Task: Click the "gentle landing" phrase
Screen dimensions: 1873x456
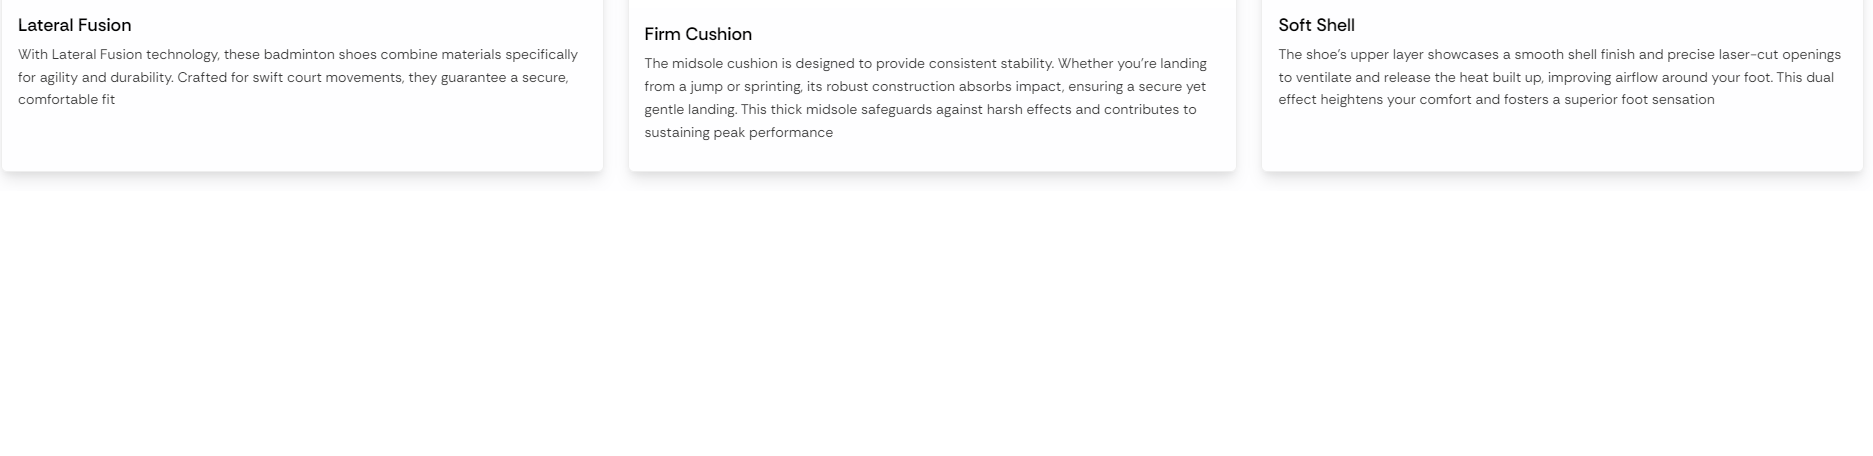Action: coord(690,110)
